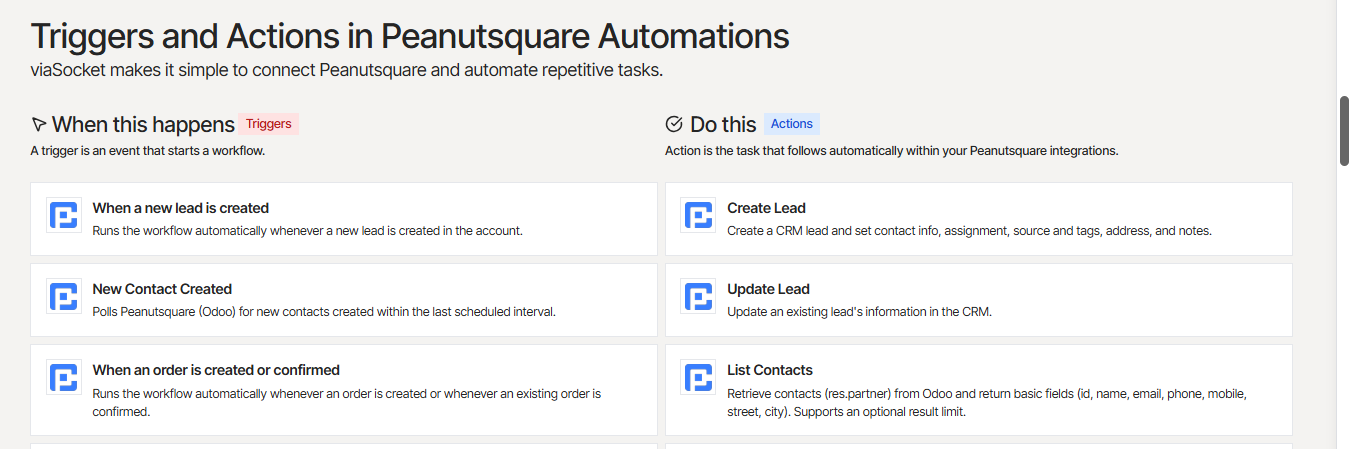Click Peanutsquare icon beside 'List Contacts'
1351x449 pixels.
(698, 378)
